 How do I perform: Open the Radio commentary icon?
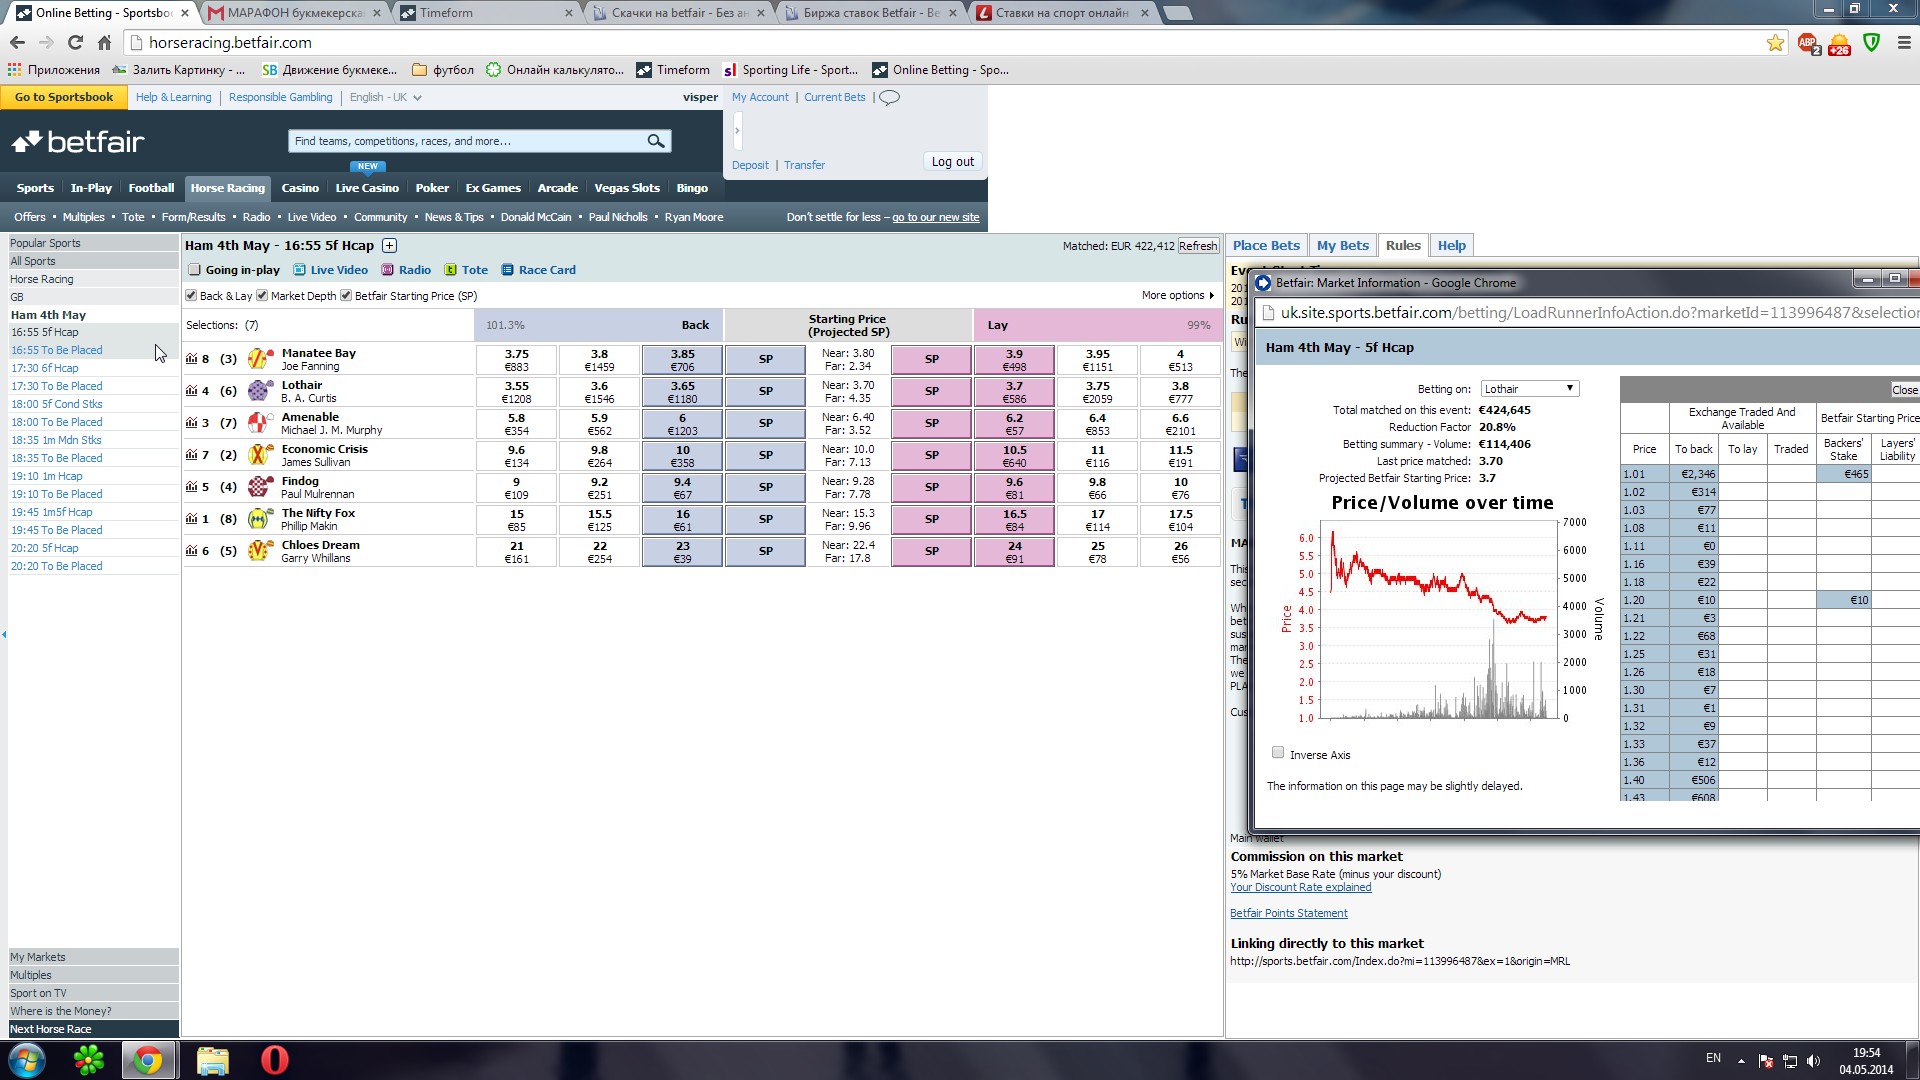[387, 270]
